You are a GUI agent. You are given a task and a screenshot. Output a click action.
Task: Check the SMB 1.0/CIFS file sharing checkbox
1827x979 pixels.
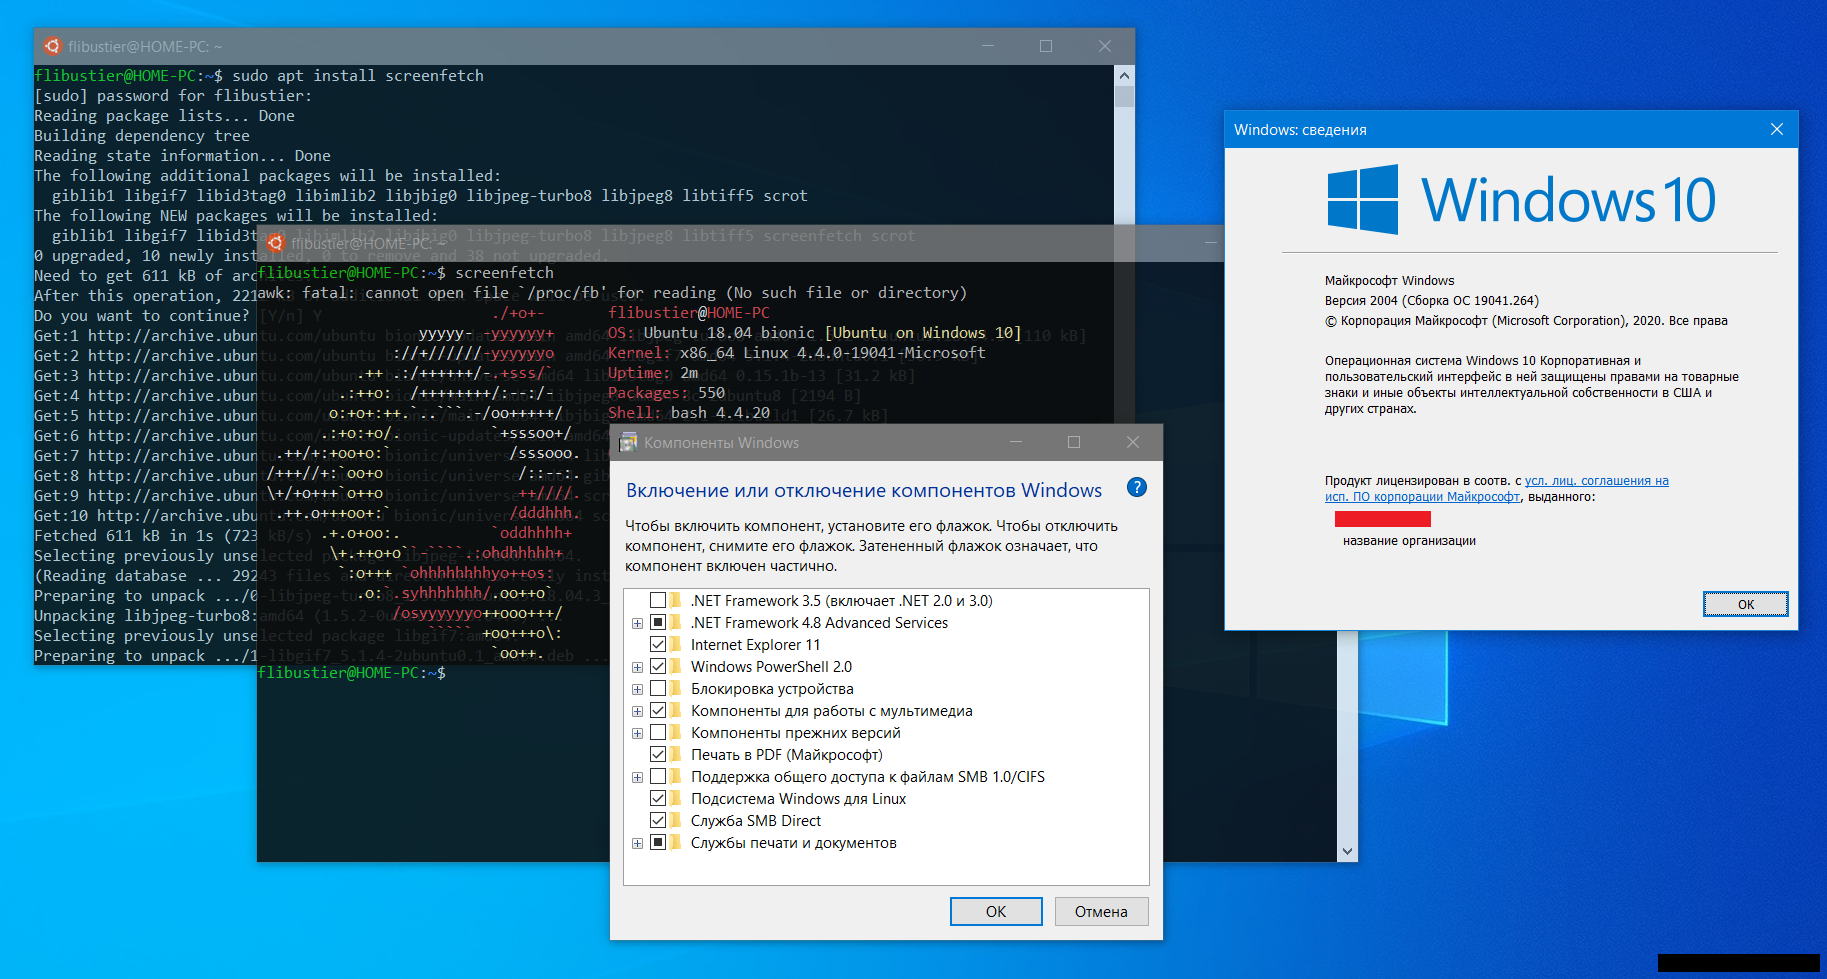pyautogui.click(x=658, y=776)
